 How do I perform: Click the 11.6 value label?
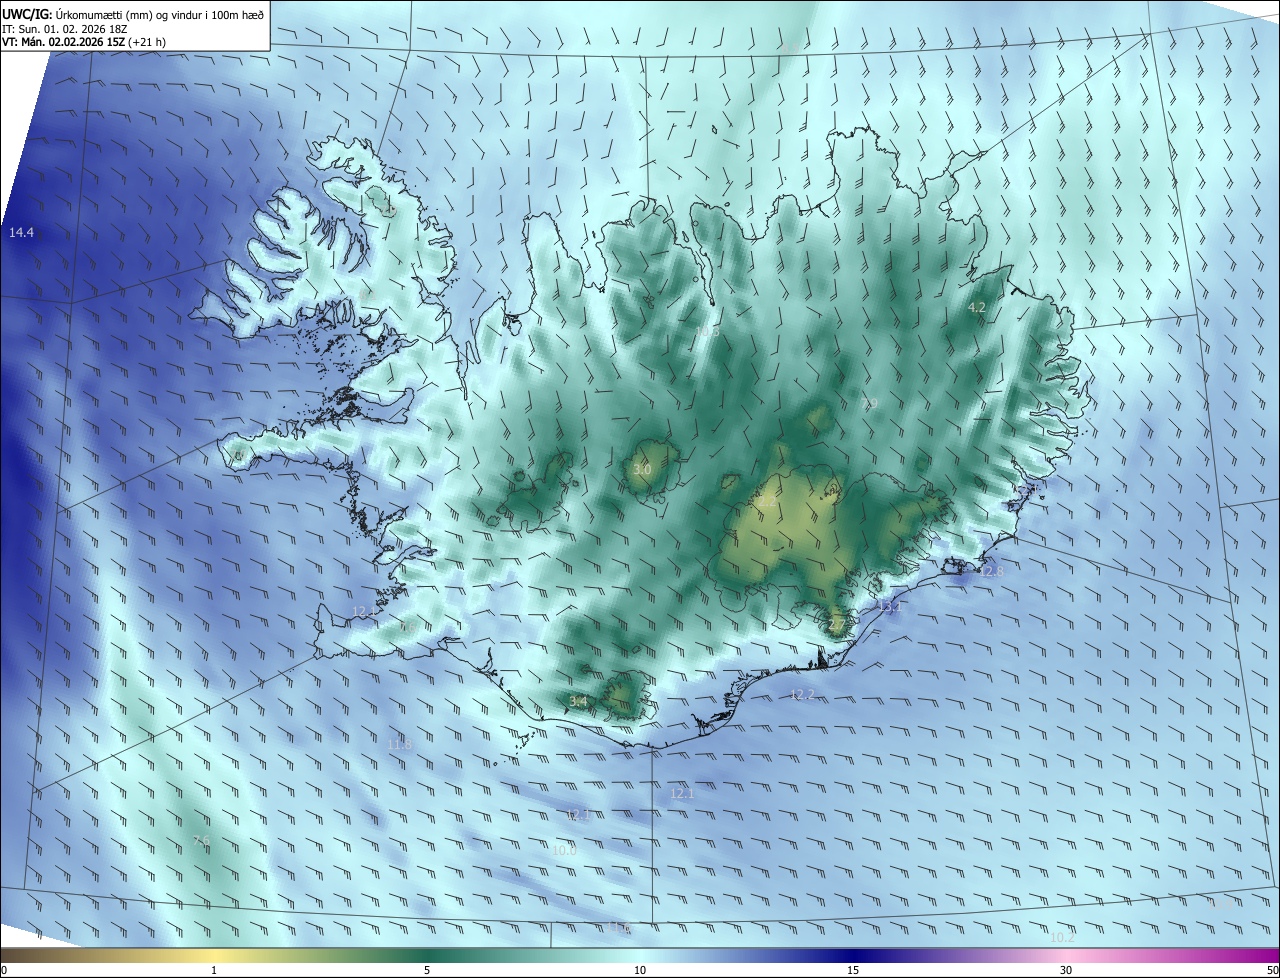(620, 929)
